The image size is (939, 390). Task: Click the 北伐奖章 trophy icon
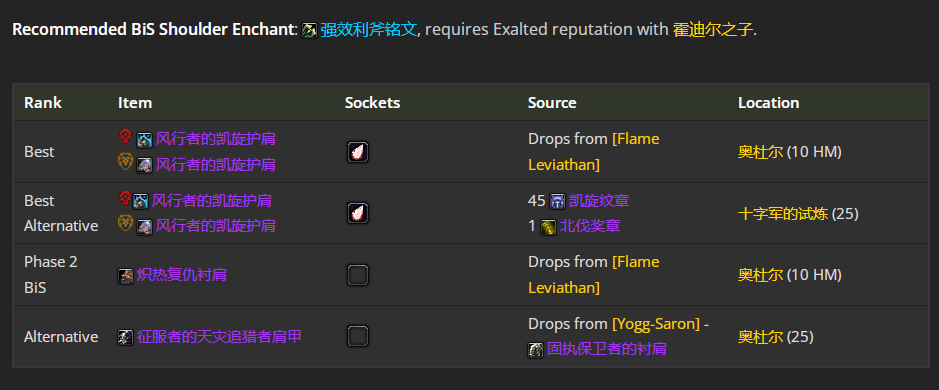pyautogui.click(x=548, y=227)
